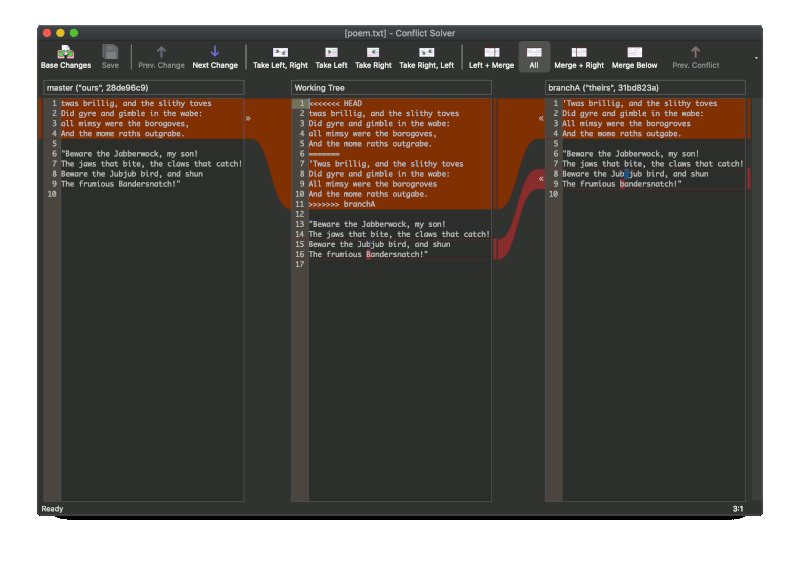Expand the toolbar overflow chevron
The height and width of the screenshot is (565, 800).
pos(756,58)
